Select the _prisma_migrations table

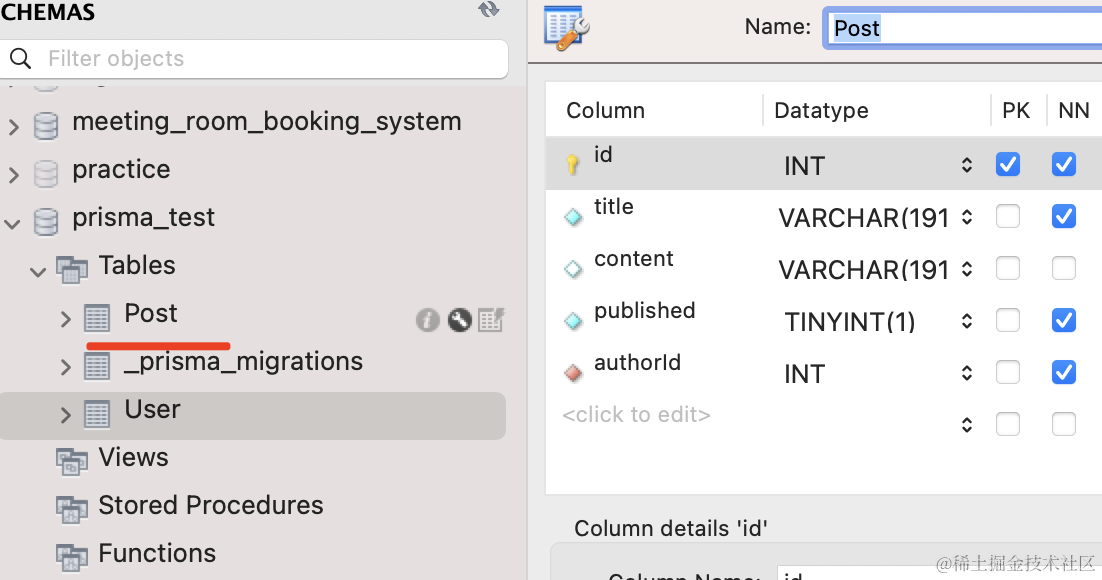(x=243, y=362)
